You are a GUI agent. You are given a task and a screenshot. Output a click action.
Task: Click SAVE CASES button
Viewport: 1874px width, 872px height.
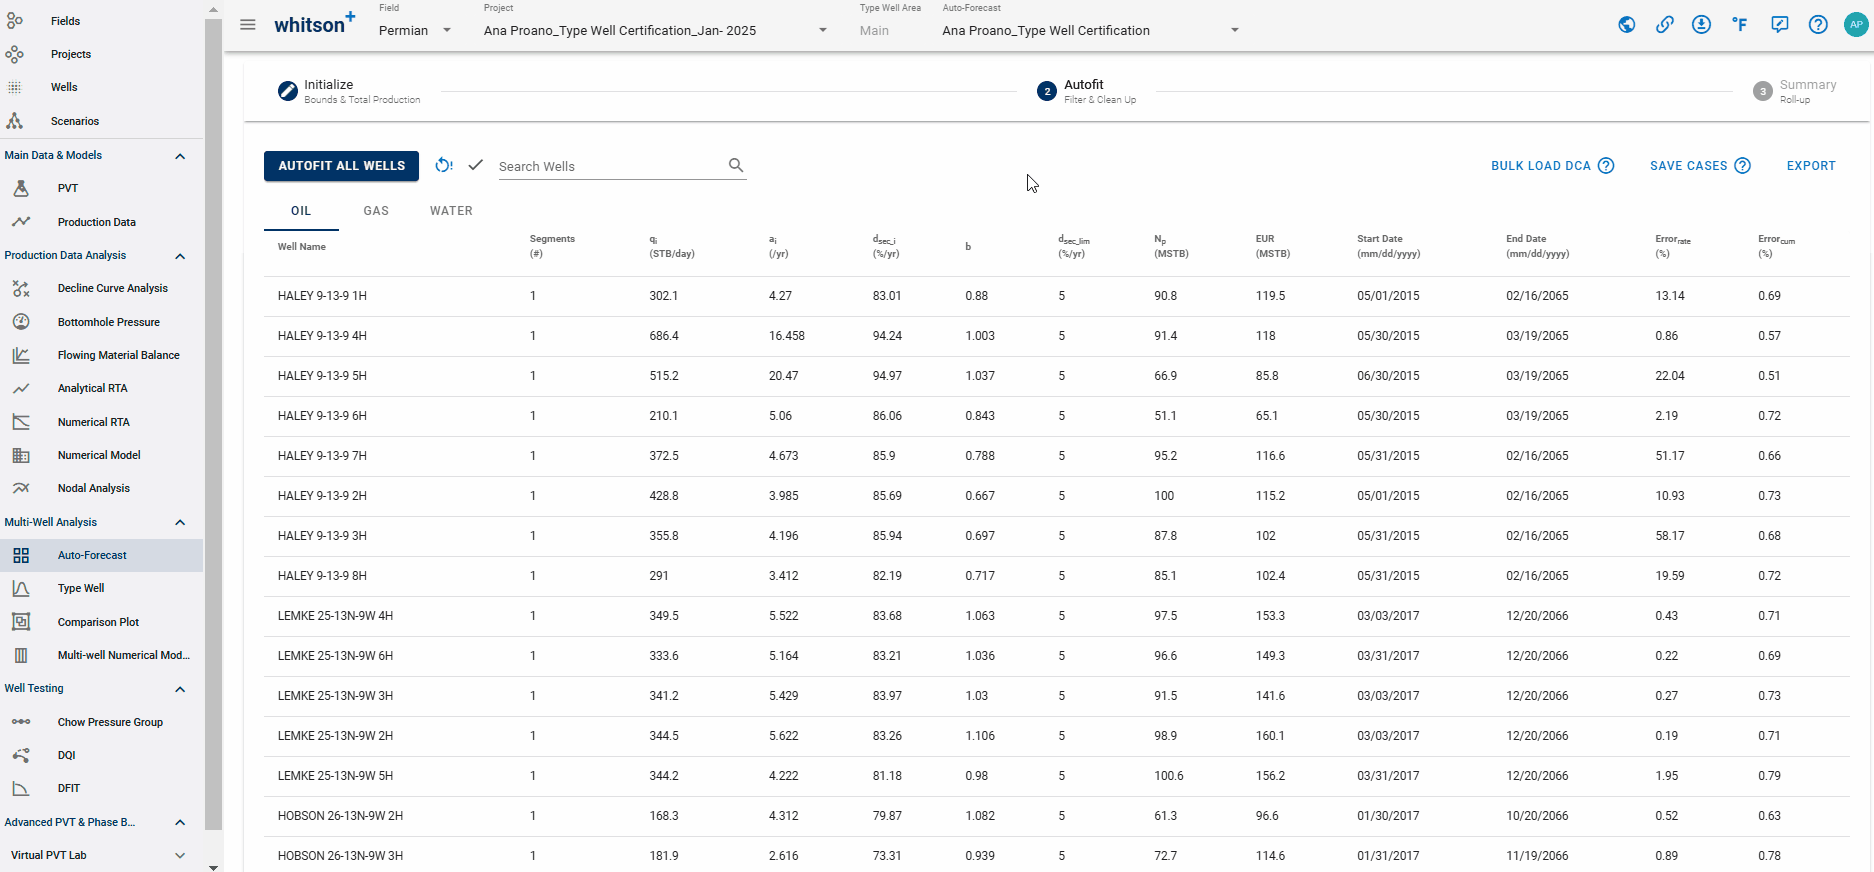coord(1688,166)
